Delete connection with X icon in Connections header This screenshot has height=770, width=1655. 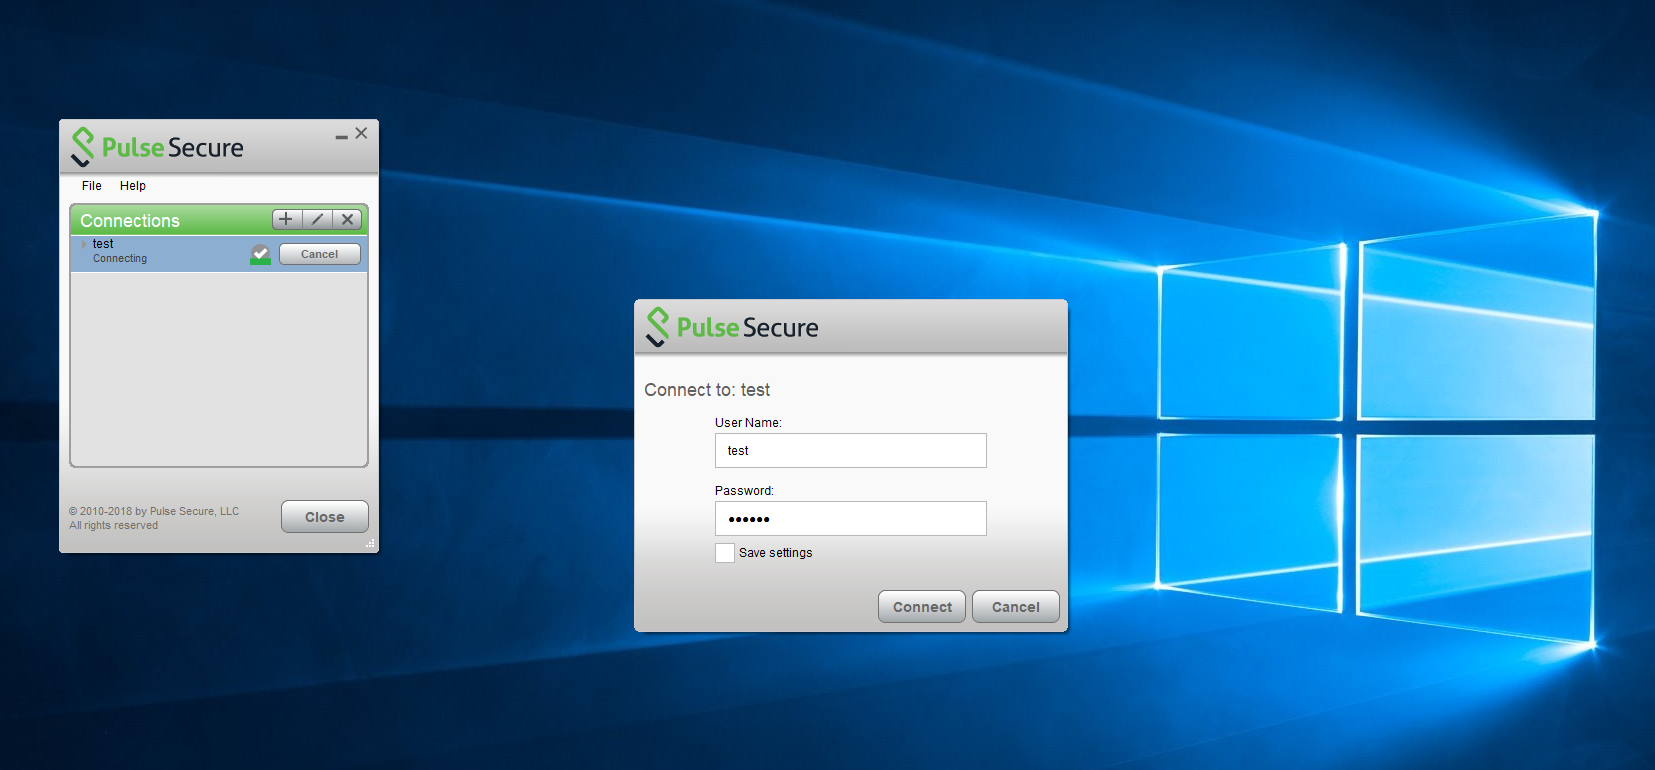347,219
